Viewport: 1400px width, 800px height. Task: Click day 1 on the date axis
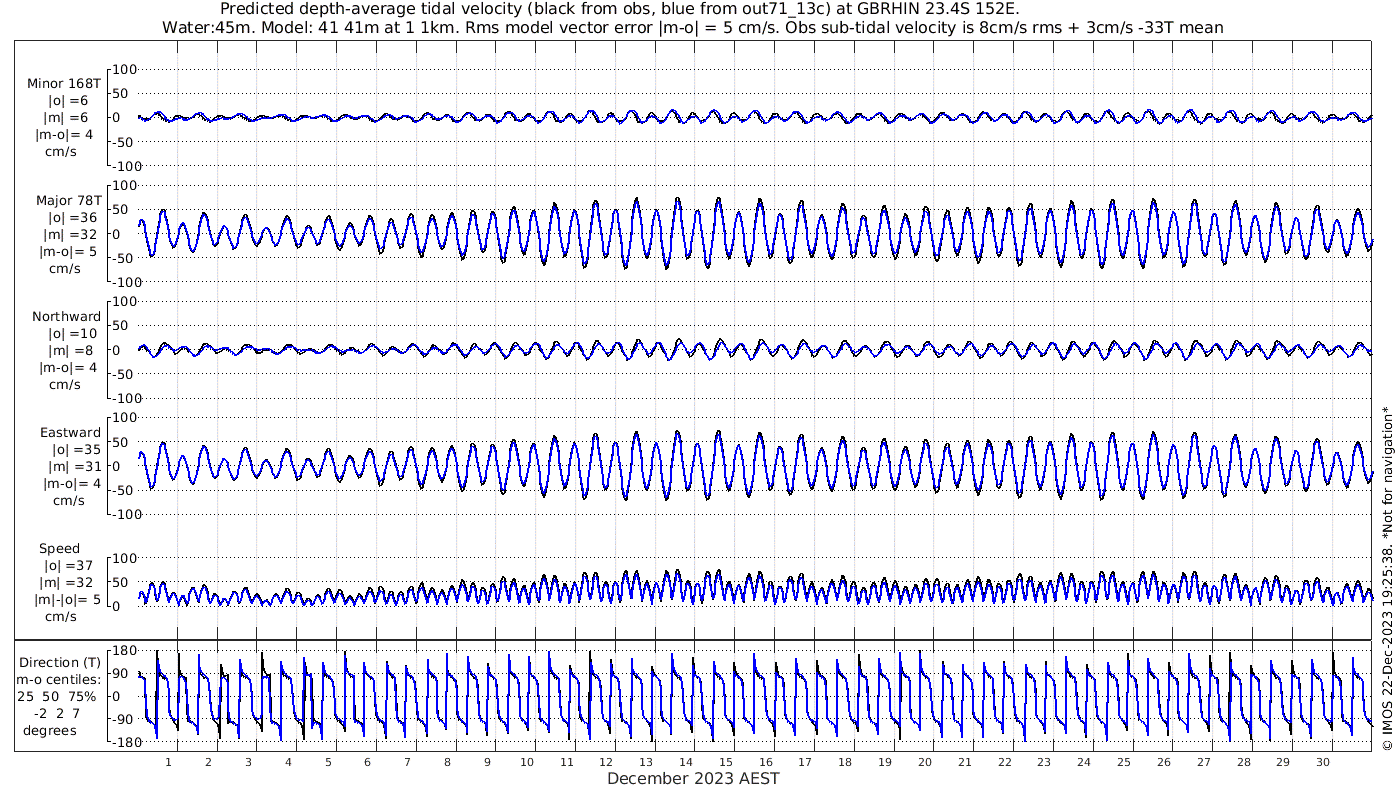click(x=168, y=762)
